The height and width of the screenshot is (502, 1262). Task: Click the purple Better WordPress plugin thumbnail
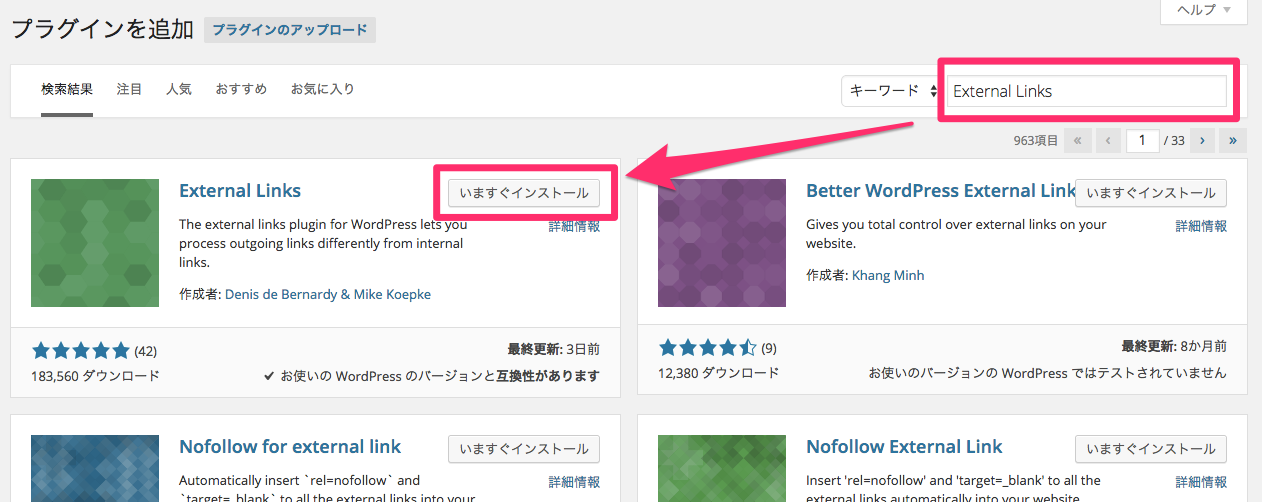722,243
